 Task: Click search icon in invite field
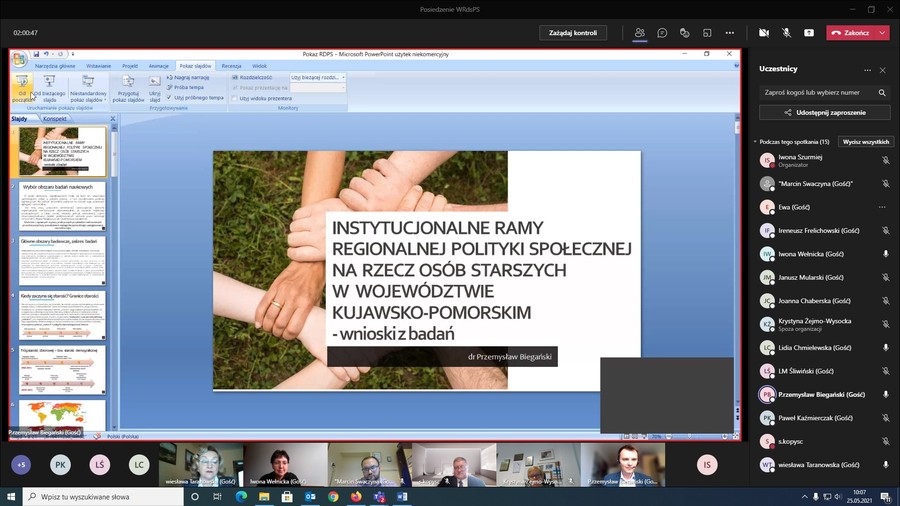882,92
